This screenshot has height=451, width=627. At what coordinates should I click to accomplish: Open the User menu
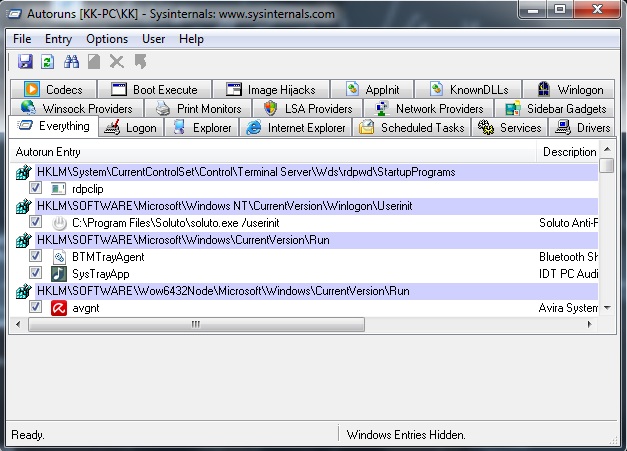click(154, 39)
